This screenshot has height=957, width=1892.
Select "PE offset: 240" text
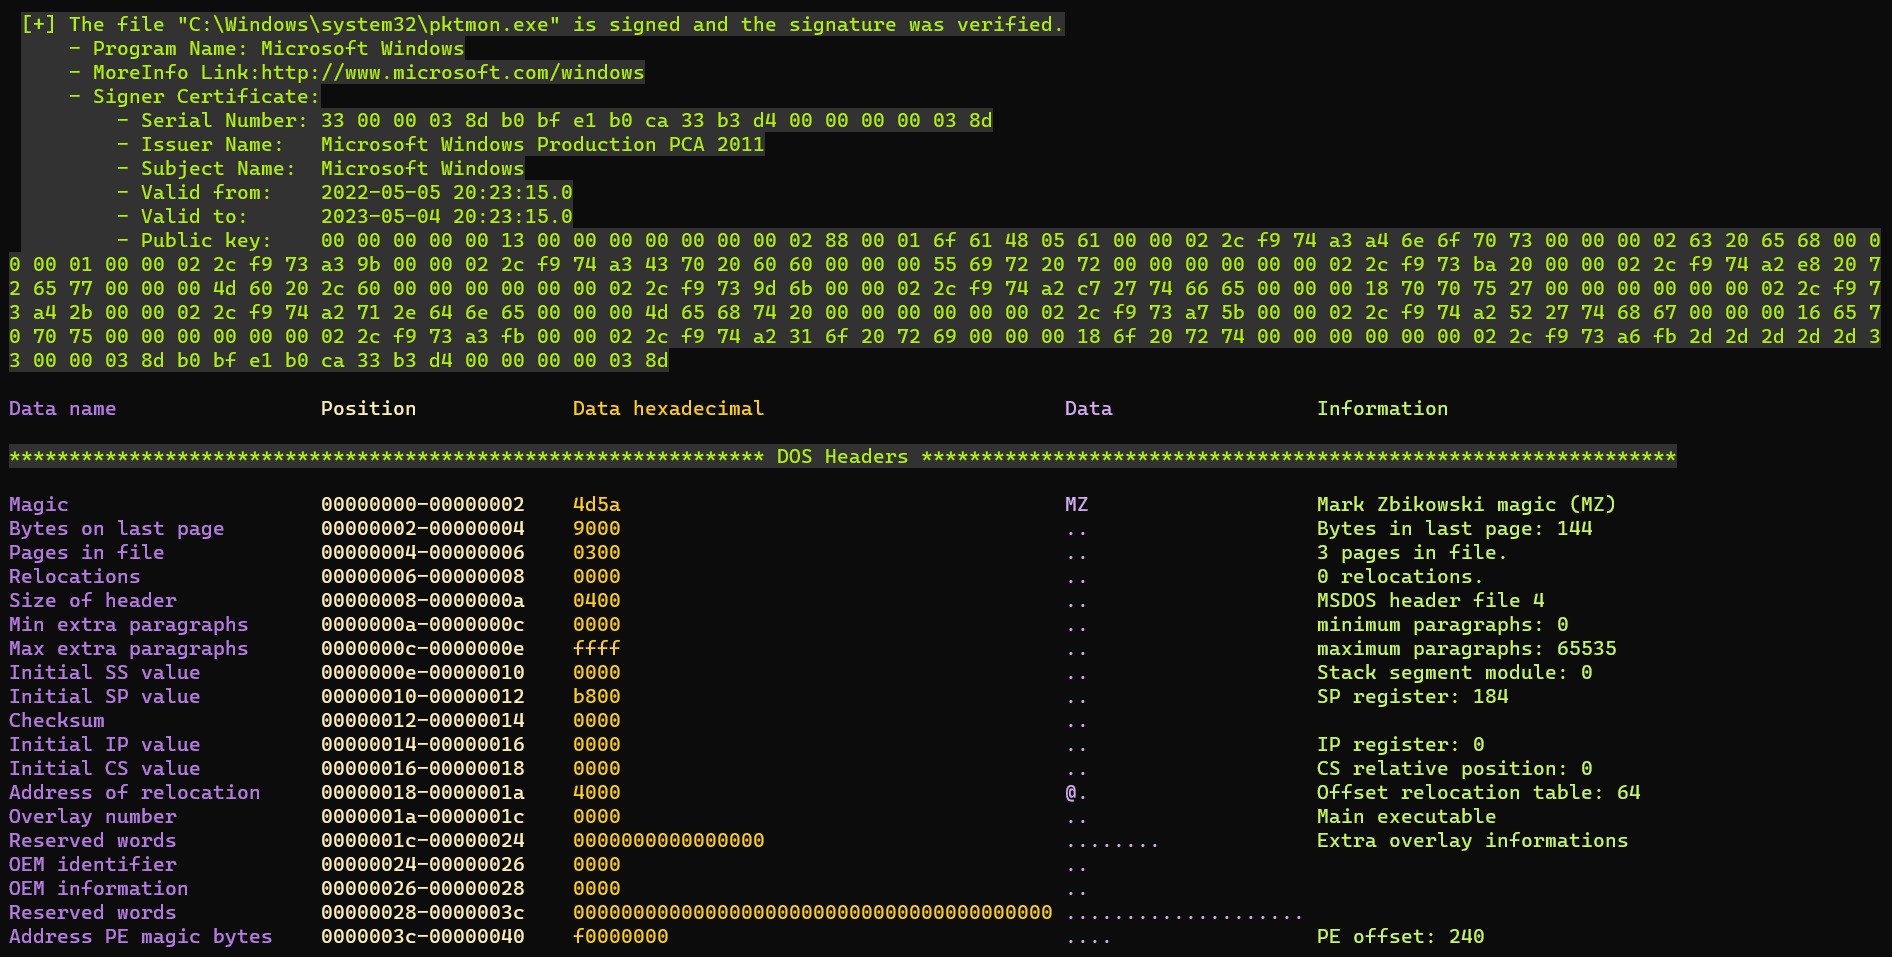coord(1401,937)
